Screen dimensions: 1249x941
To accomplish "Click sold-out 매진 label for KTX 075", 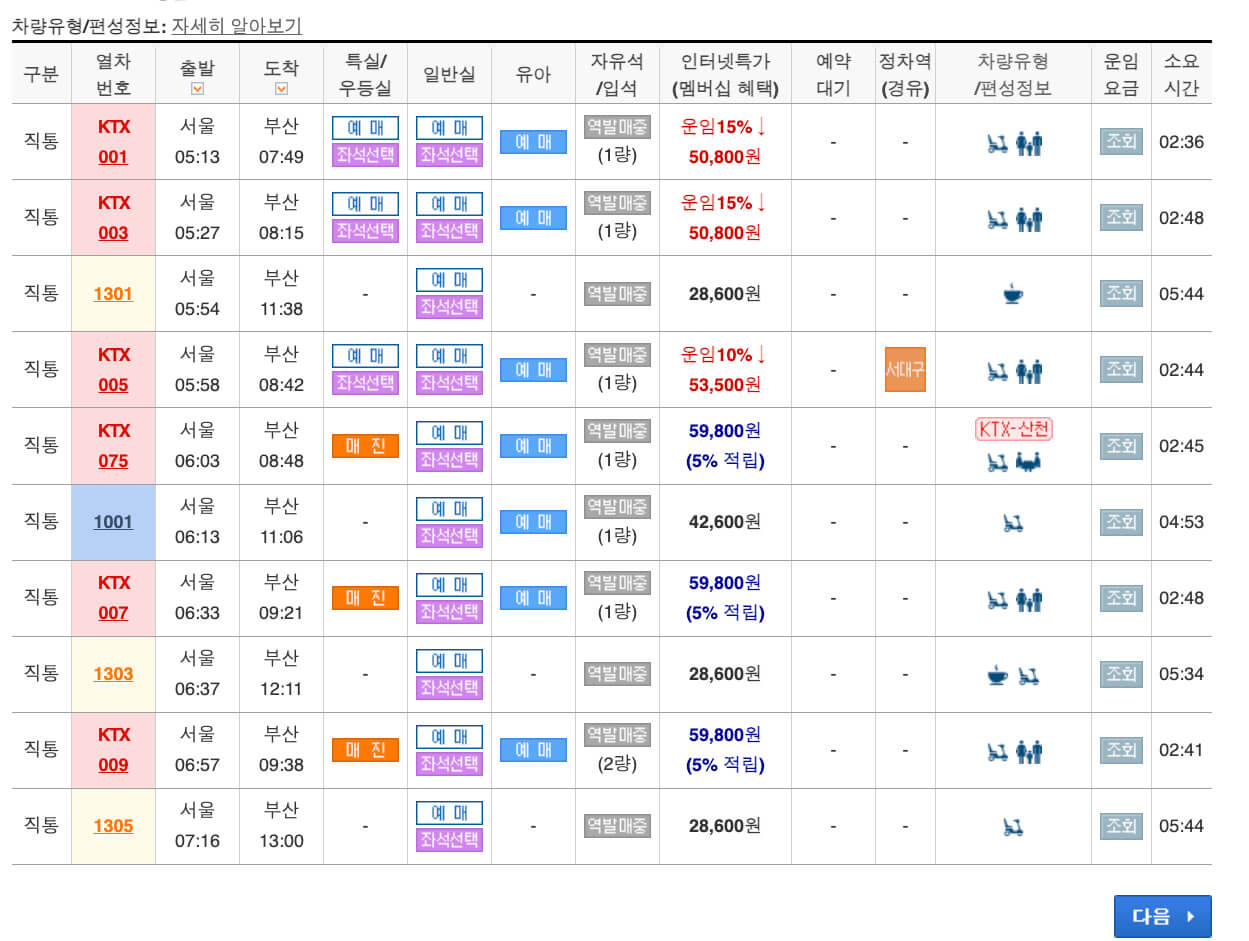I will point(365,446).
